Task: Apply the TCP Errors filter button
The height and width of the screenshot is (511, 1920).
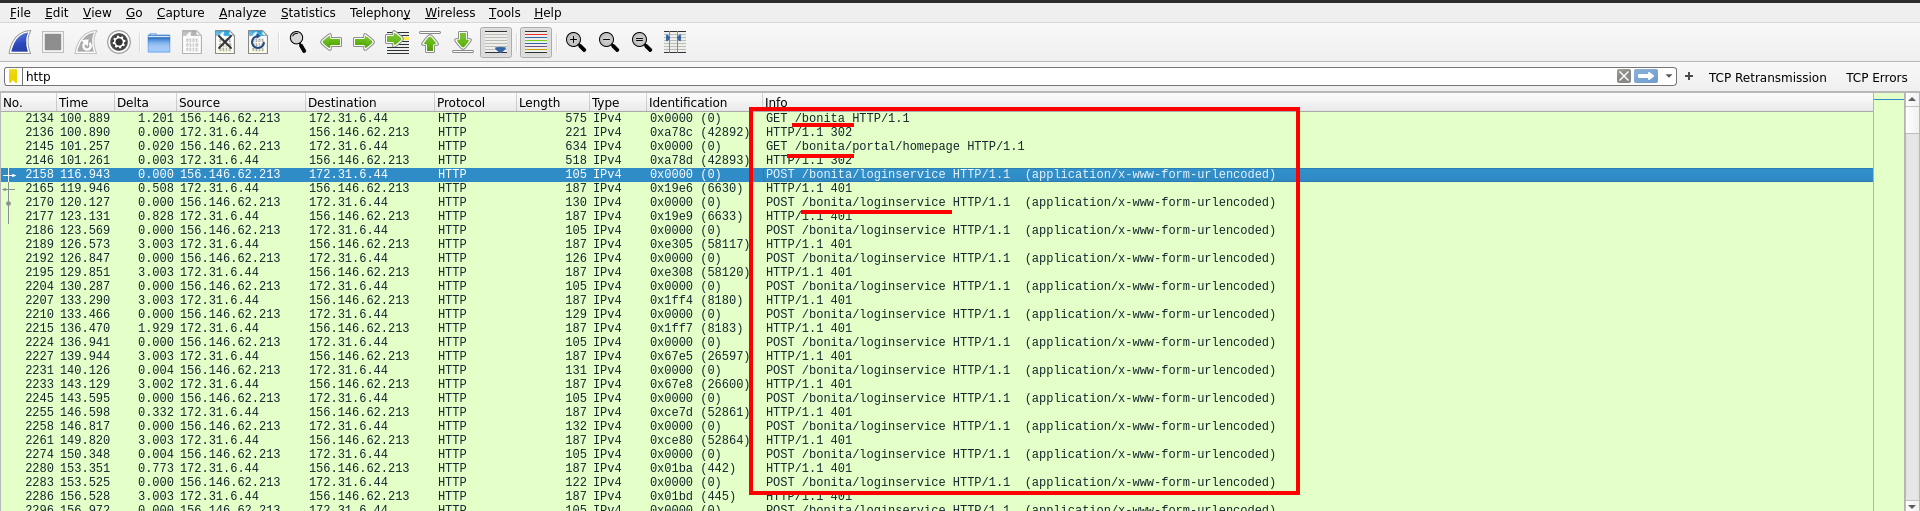Action: tap(1876, 77)
